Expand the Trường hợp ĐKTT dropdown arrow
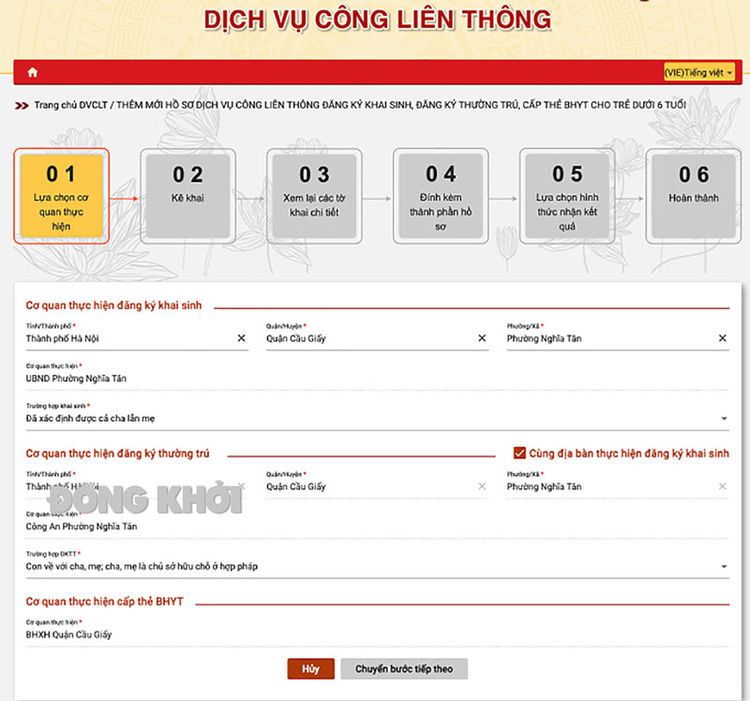The image size is (750, 701). 724,567
